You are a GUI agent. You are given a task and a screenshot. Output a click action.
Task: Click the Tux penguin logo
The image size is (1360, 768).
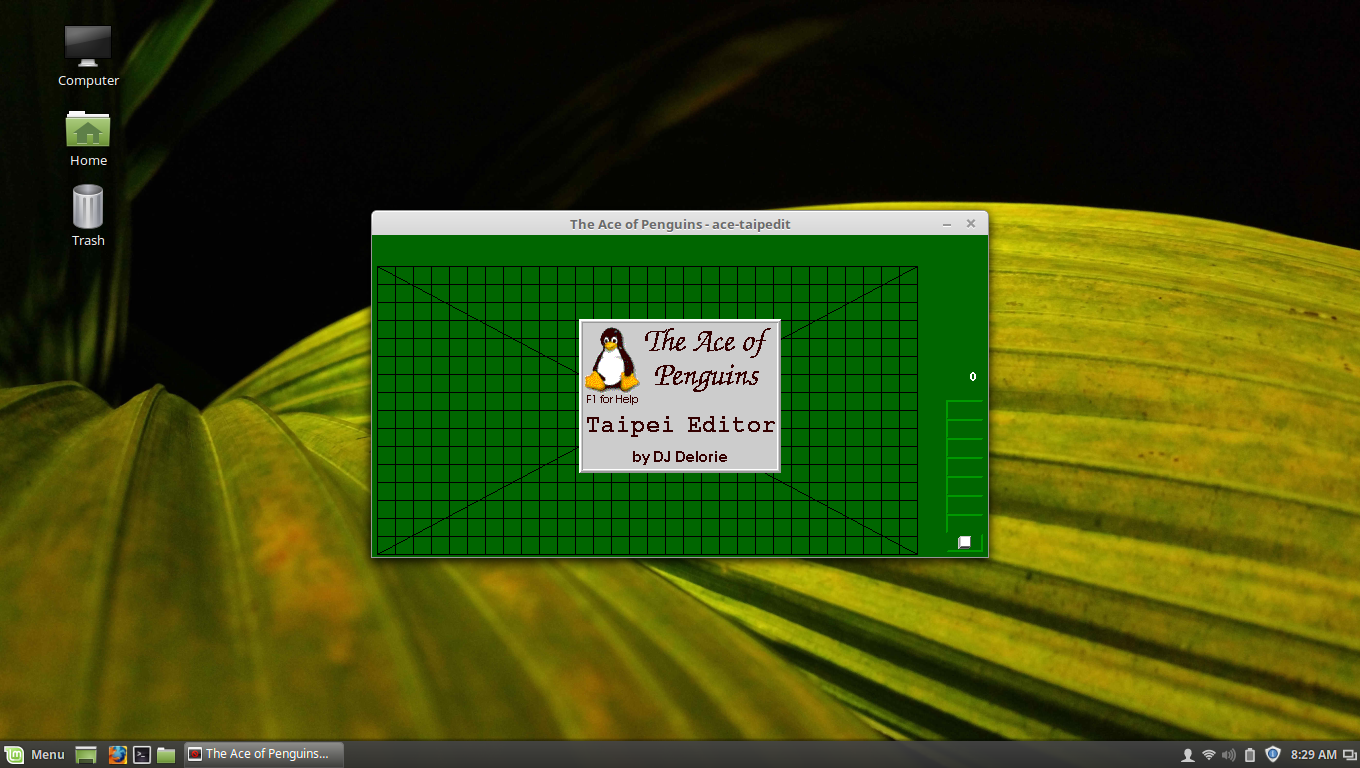click(x=611, y=359)
